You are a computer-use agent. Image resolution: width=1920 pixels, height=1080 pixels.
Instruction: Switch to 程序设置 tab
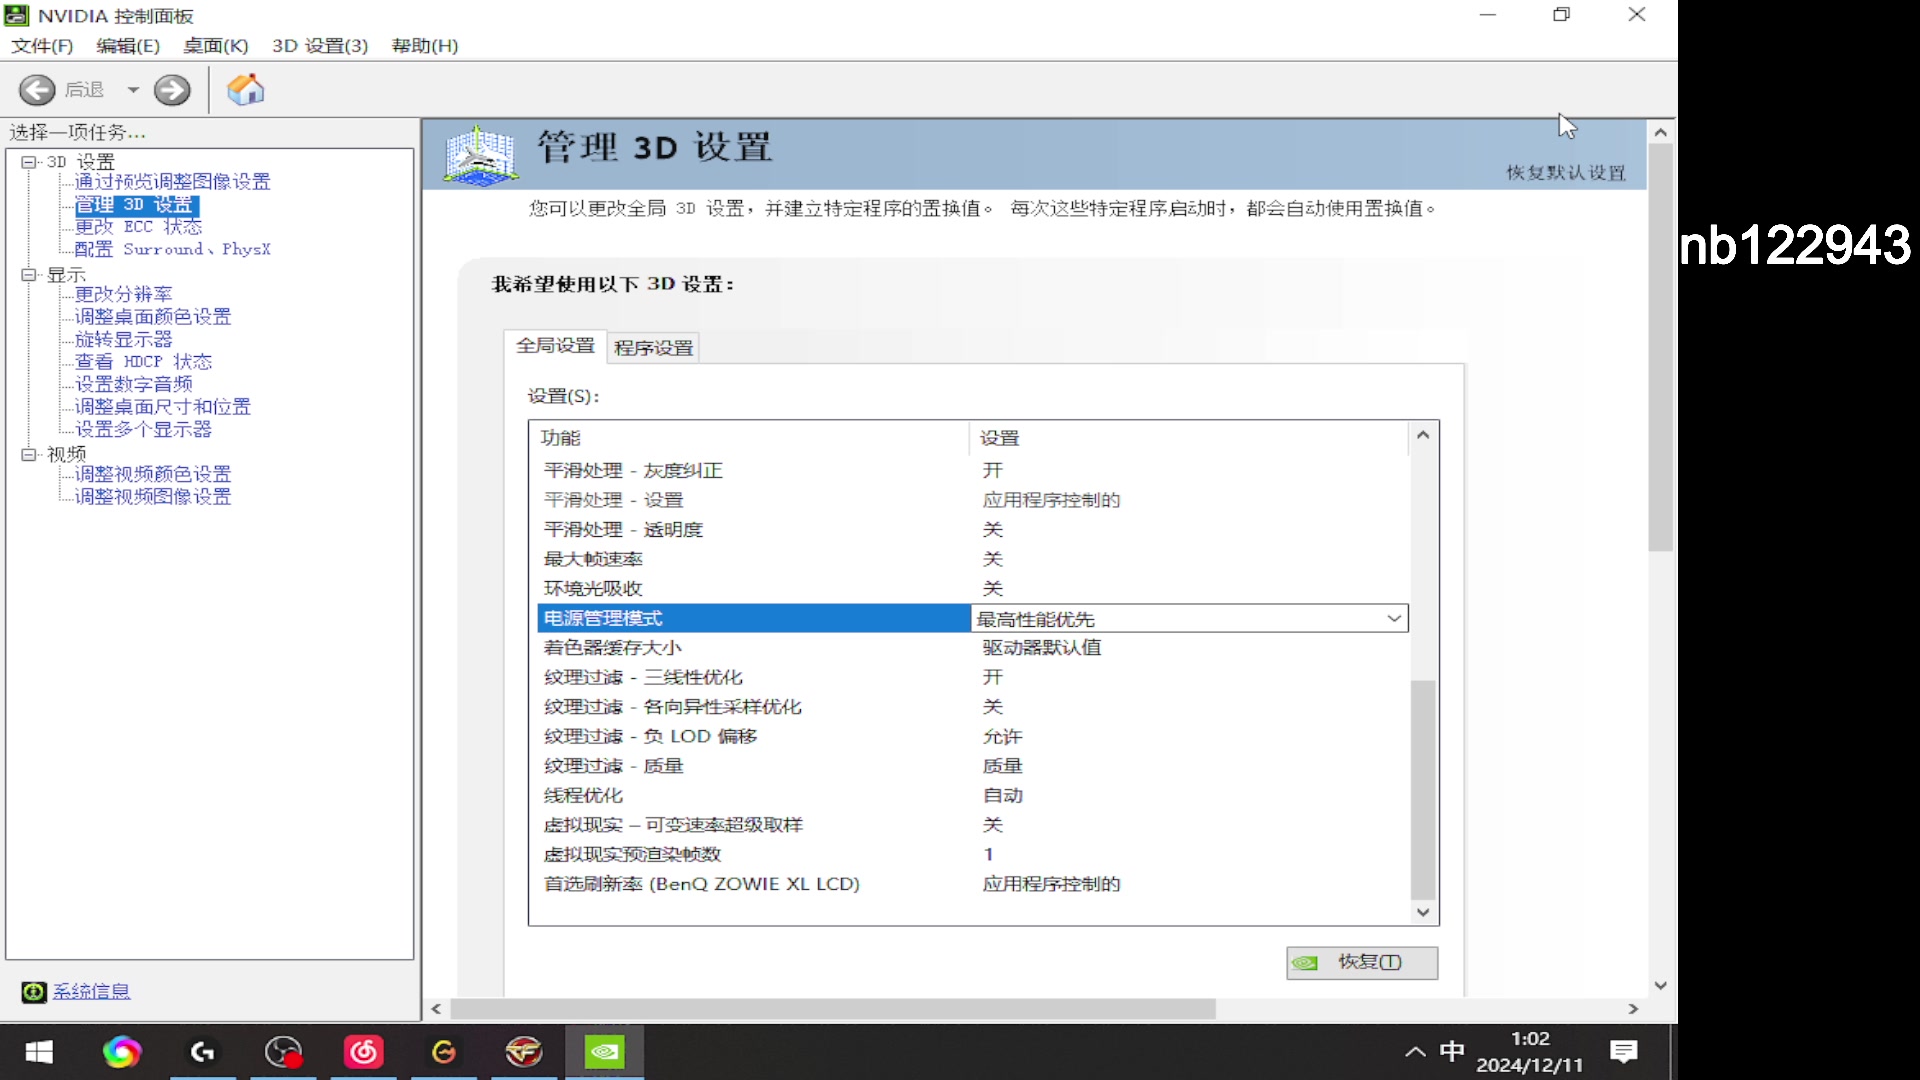[653, 348]
